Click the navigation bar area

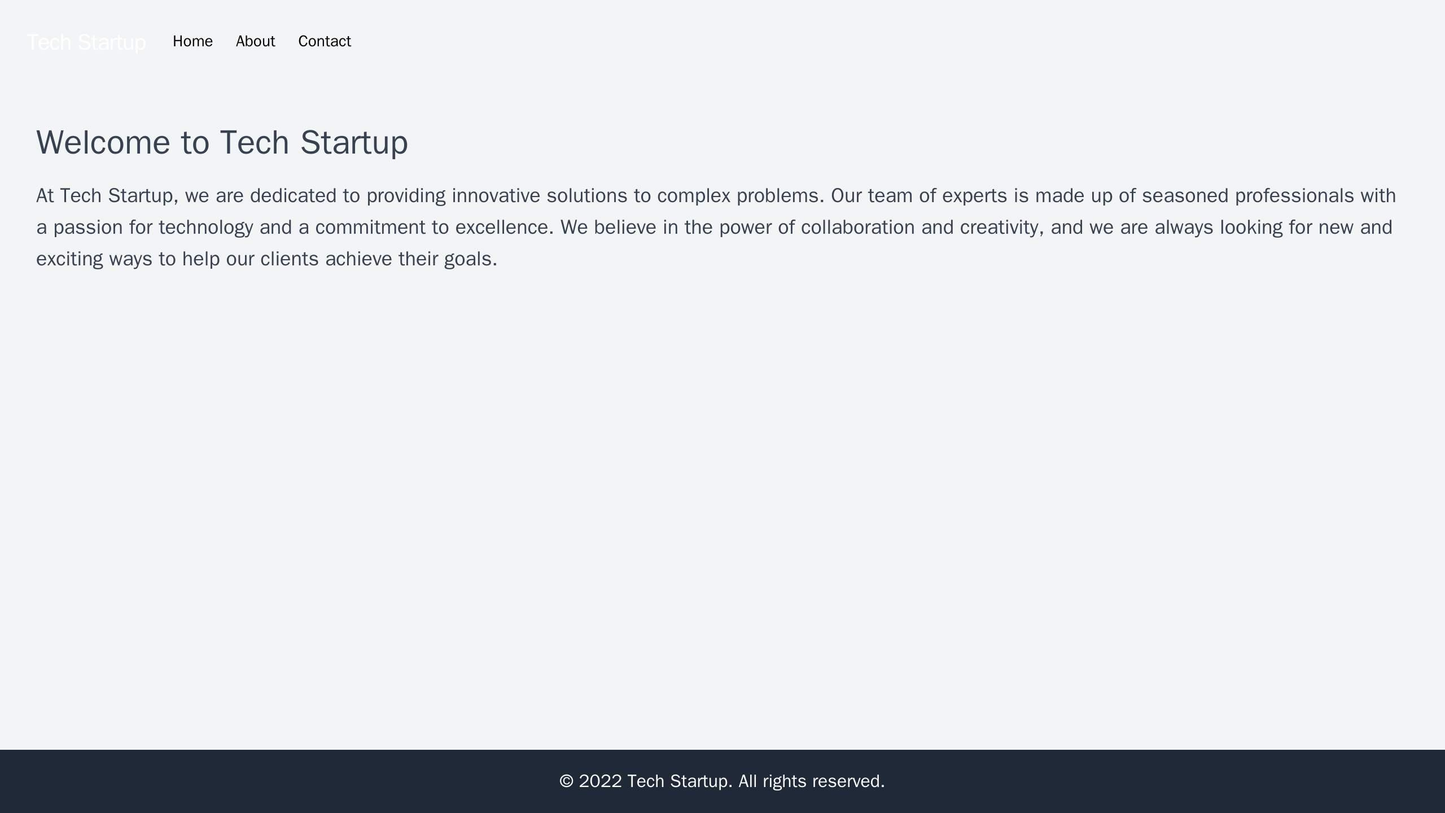(x=722, y=42)
